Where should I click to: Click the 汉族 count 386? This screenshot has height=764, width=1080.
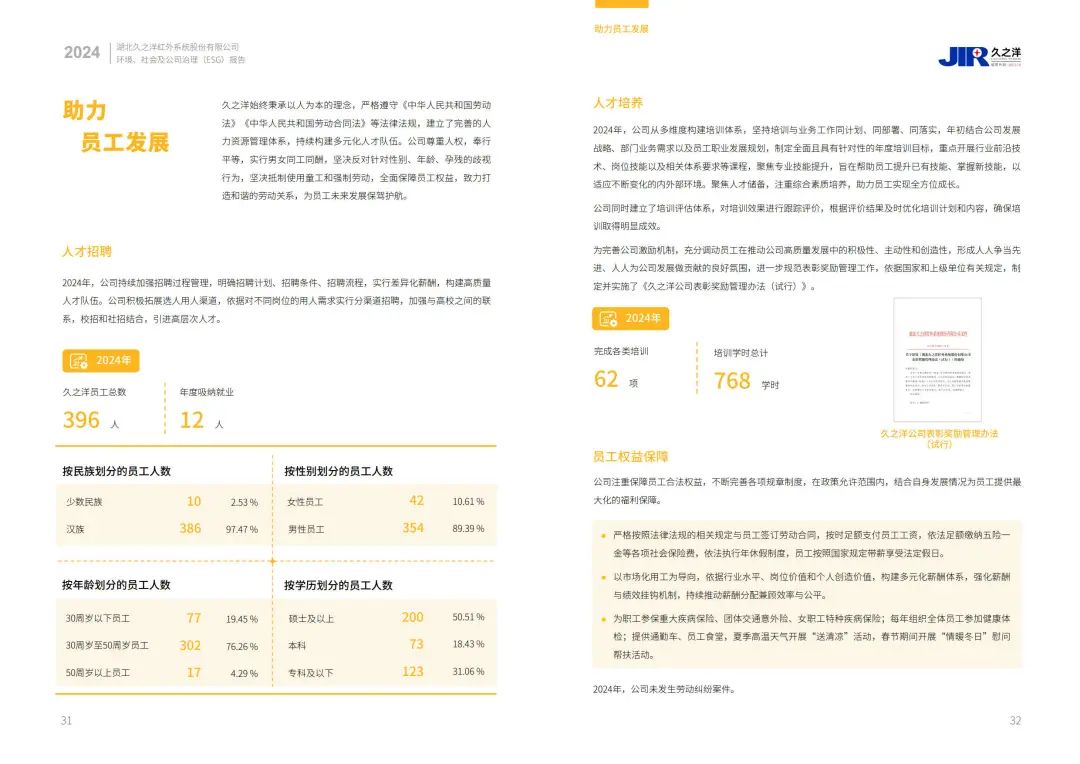point(190,528)
